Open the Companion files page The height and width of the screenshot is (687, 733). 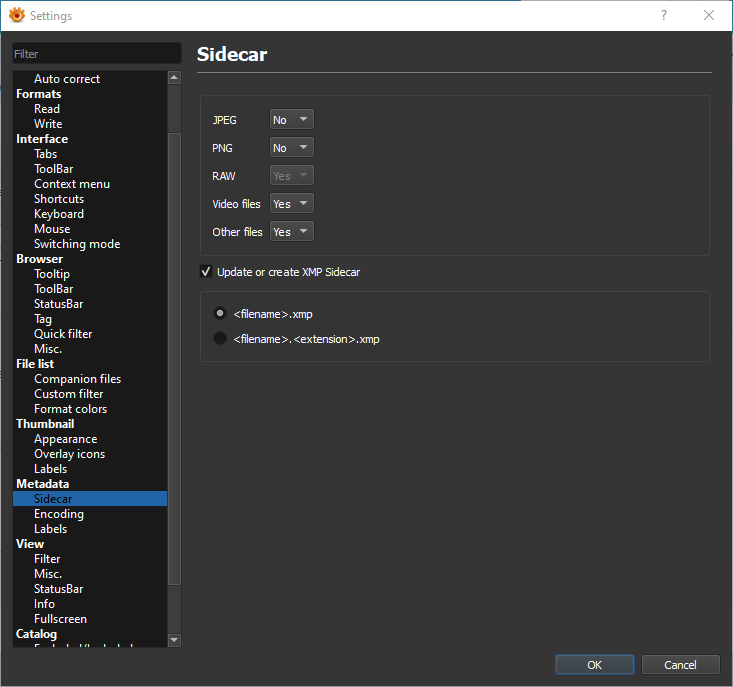[78, 379]
